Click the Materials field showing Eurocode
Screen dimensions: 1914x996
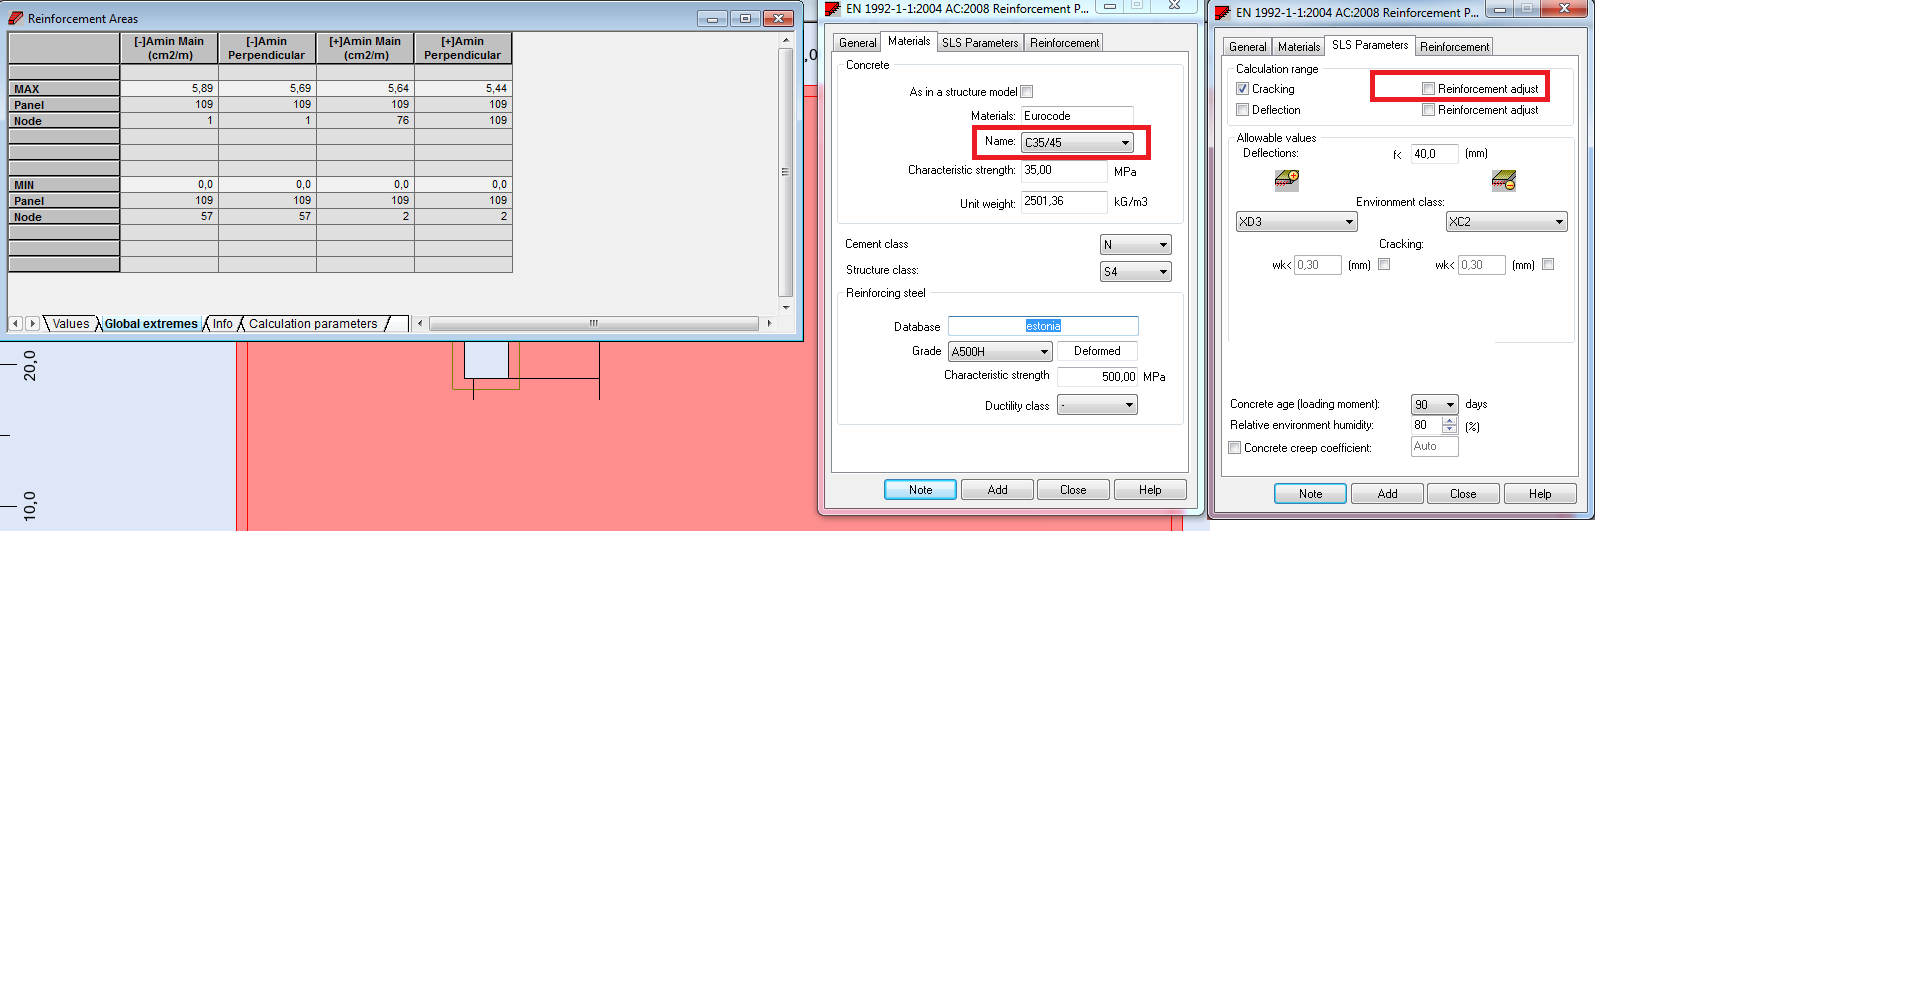coord(1077,116)
